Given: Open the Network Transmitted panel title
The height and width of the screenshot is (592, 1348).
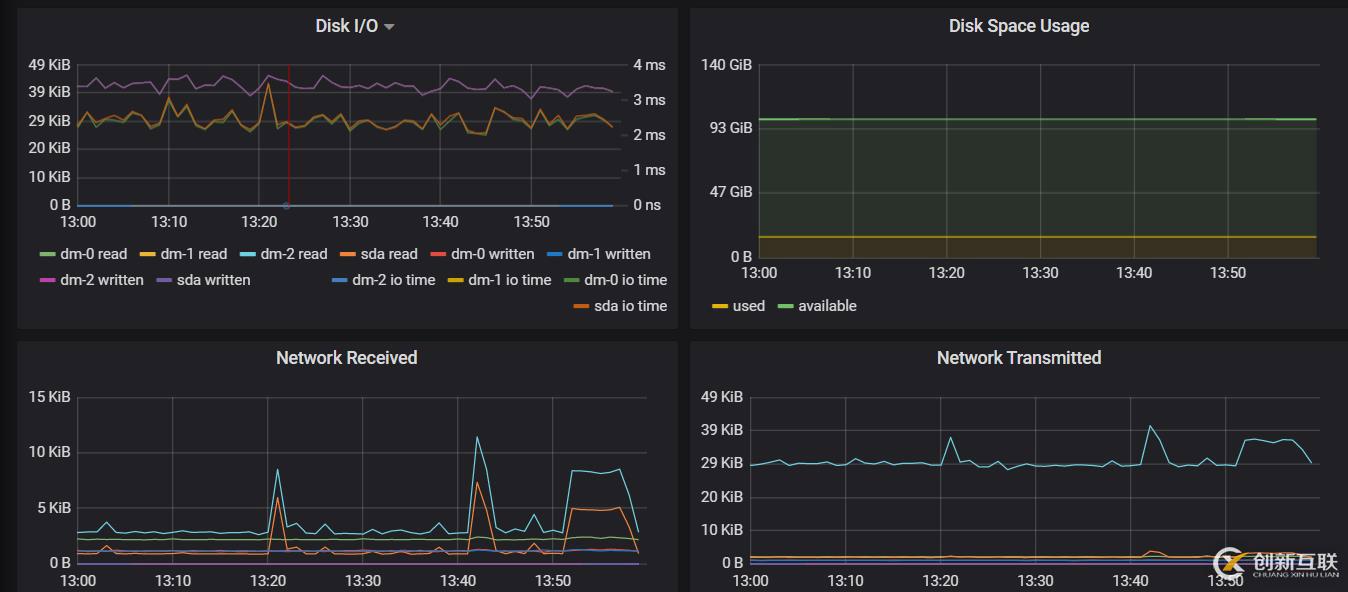Looking at the screenshot, I should click(1019, 358).
